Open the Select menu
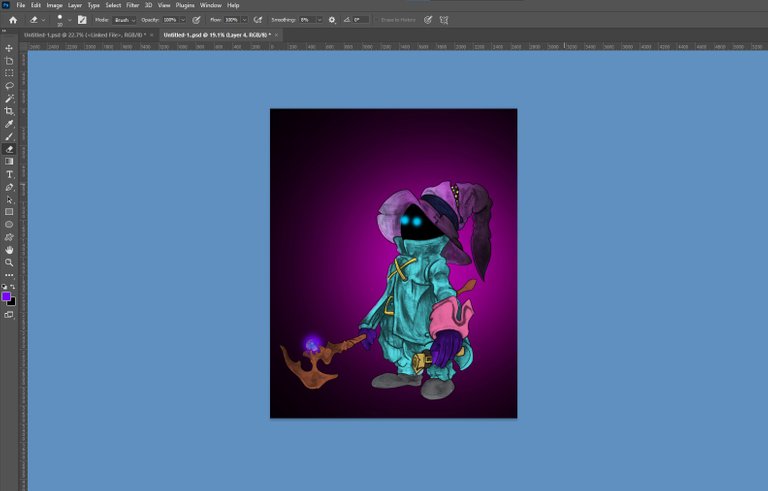 point(113,5)
